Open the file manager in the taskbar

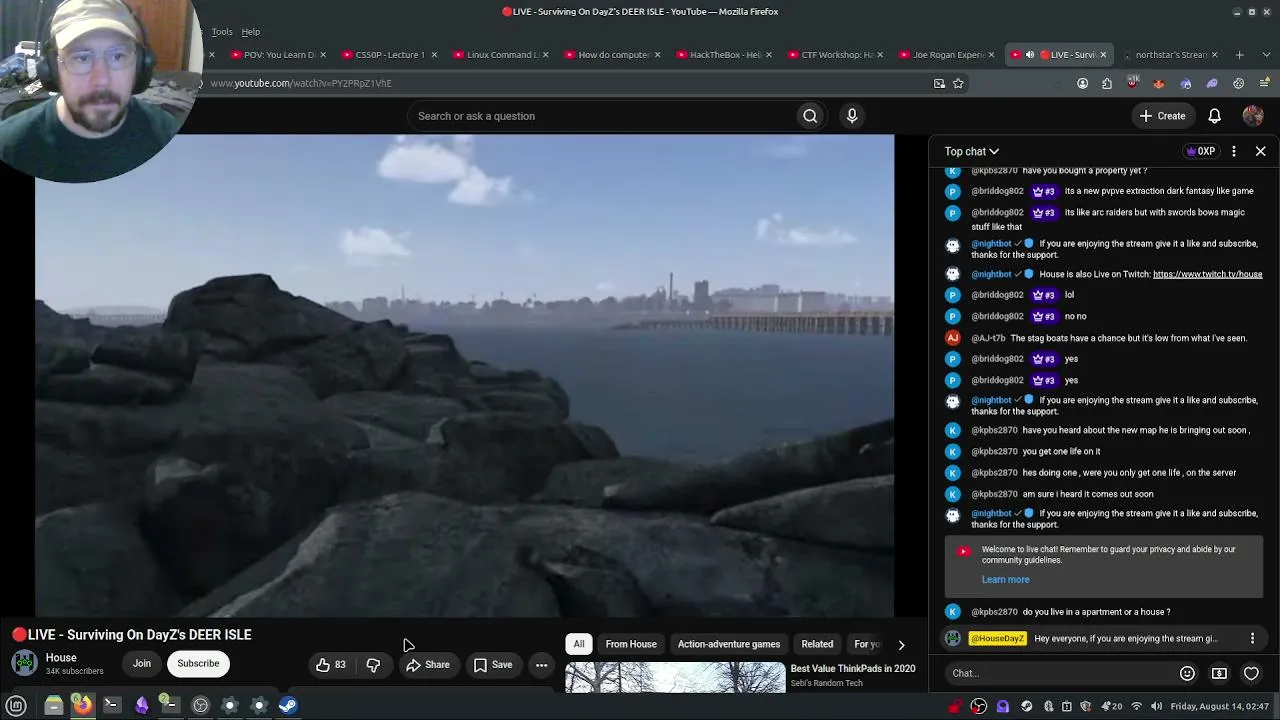[53, 705]
